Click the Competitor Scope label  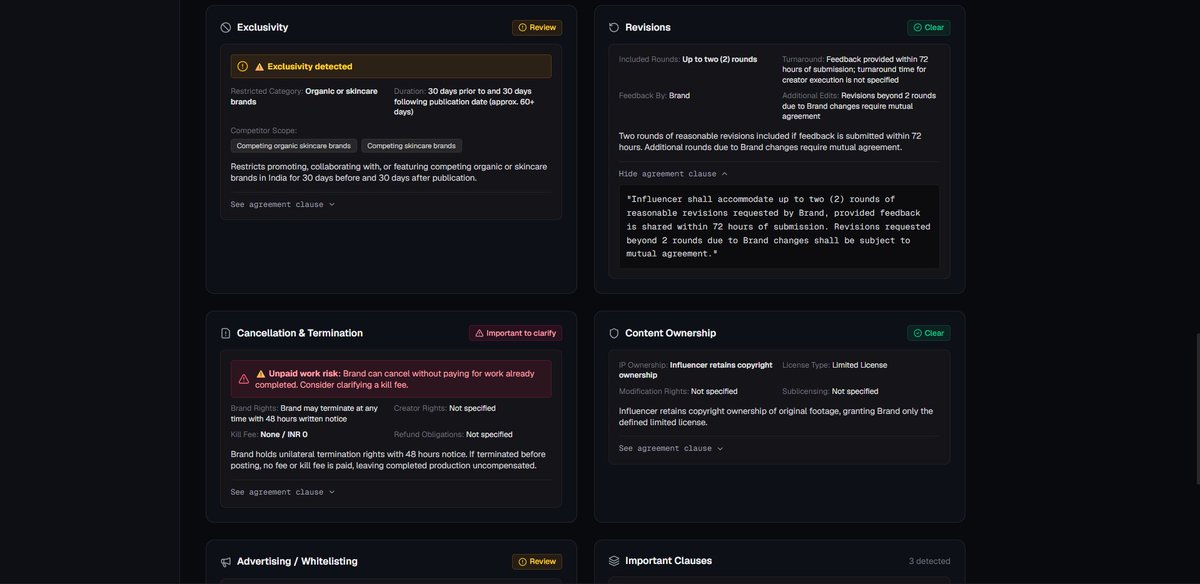coord(264,130)
